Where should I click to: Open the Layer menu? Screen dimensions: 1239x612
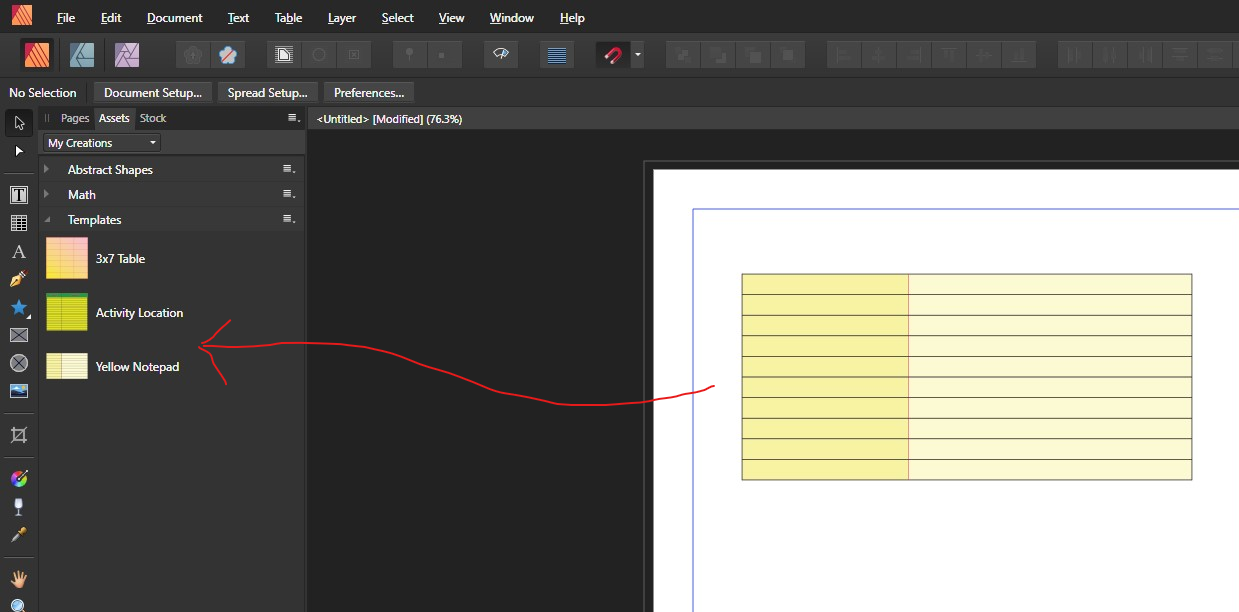click(x=341, y=18)
